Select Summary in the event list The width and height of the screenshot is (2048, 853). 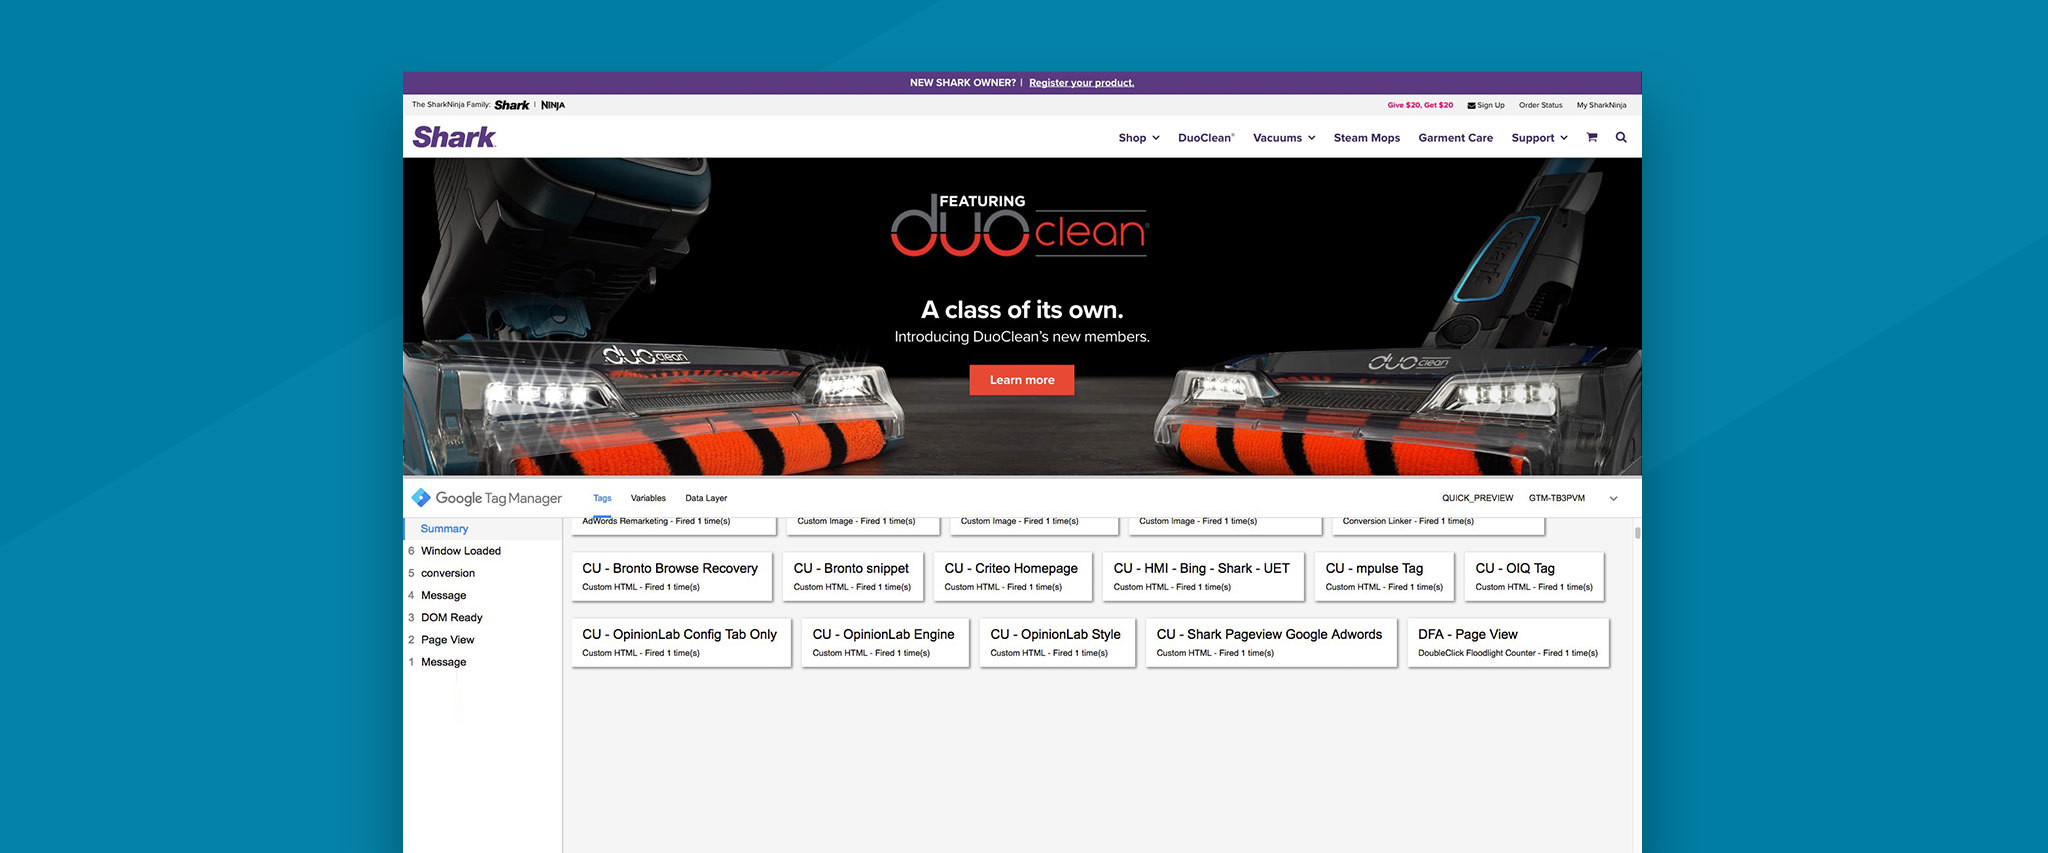[x=483, y=529]
